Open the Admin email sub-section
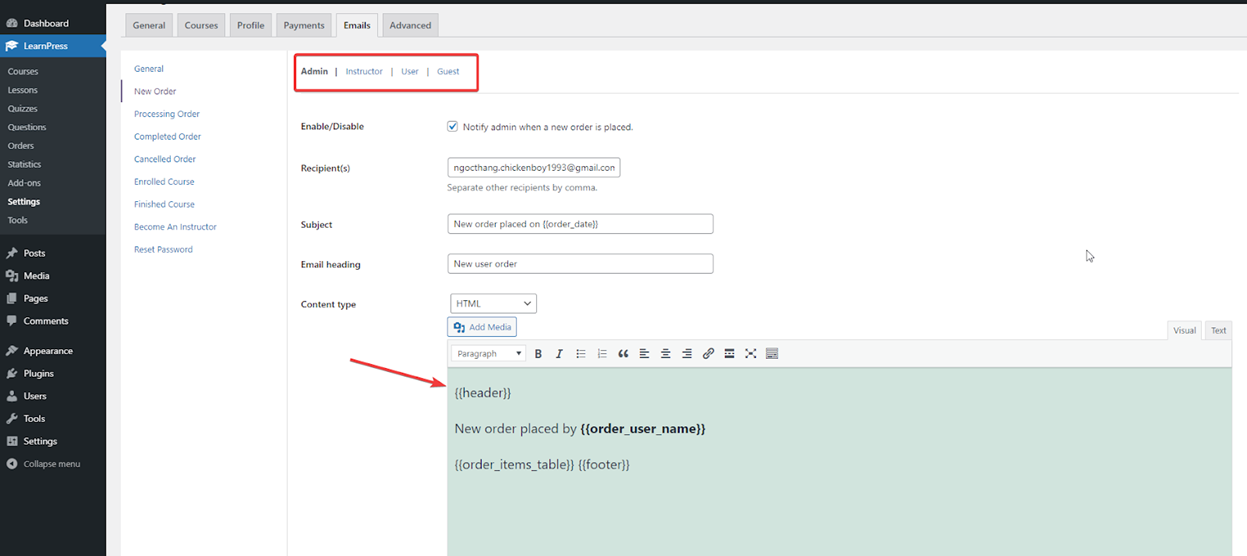Screen dimensions: 1247x556 314,71
